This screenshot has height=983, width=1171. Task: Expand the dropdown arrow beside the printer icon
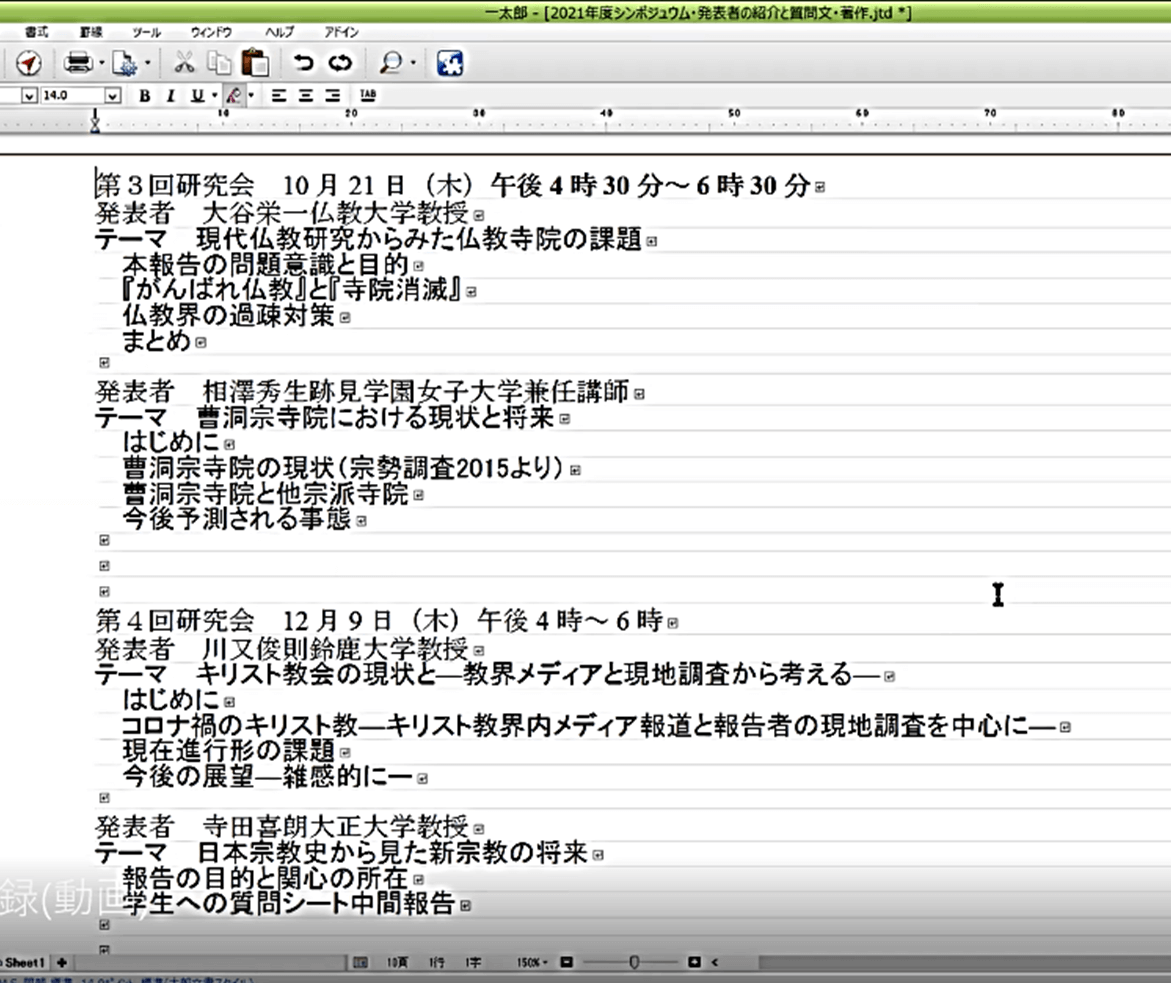(101, 65)
